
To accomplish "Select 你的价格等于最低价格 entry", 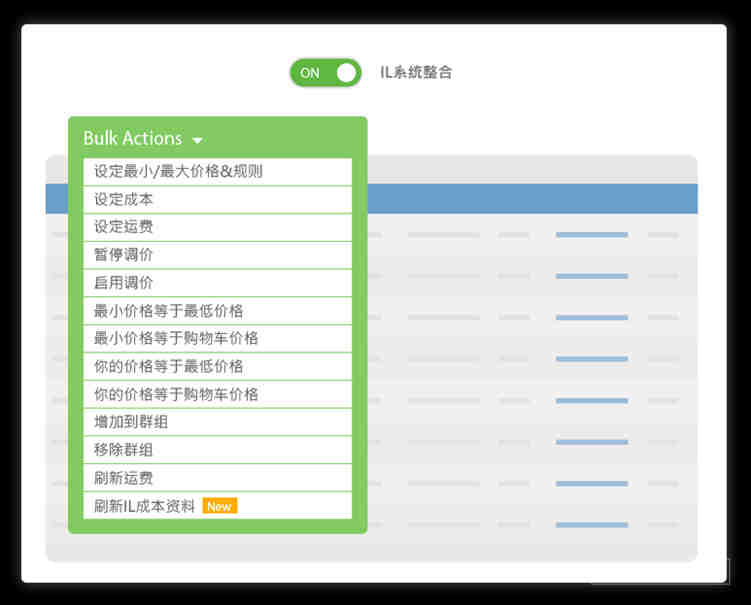I will pos(217,366).
